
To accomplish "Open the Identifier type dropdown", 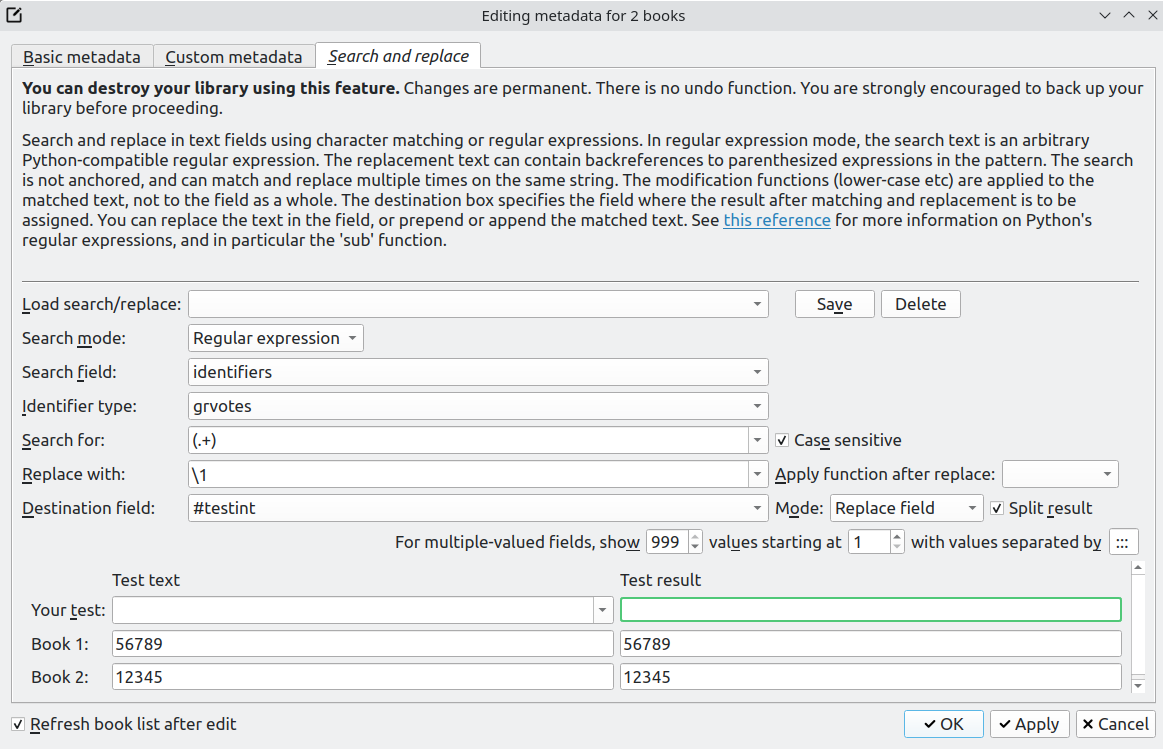I will (x=478, y=406).
